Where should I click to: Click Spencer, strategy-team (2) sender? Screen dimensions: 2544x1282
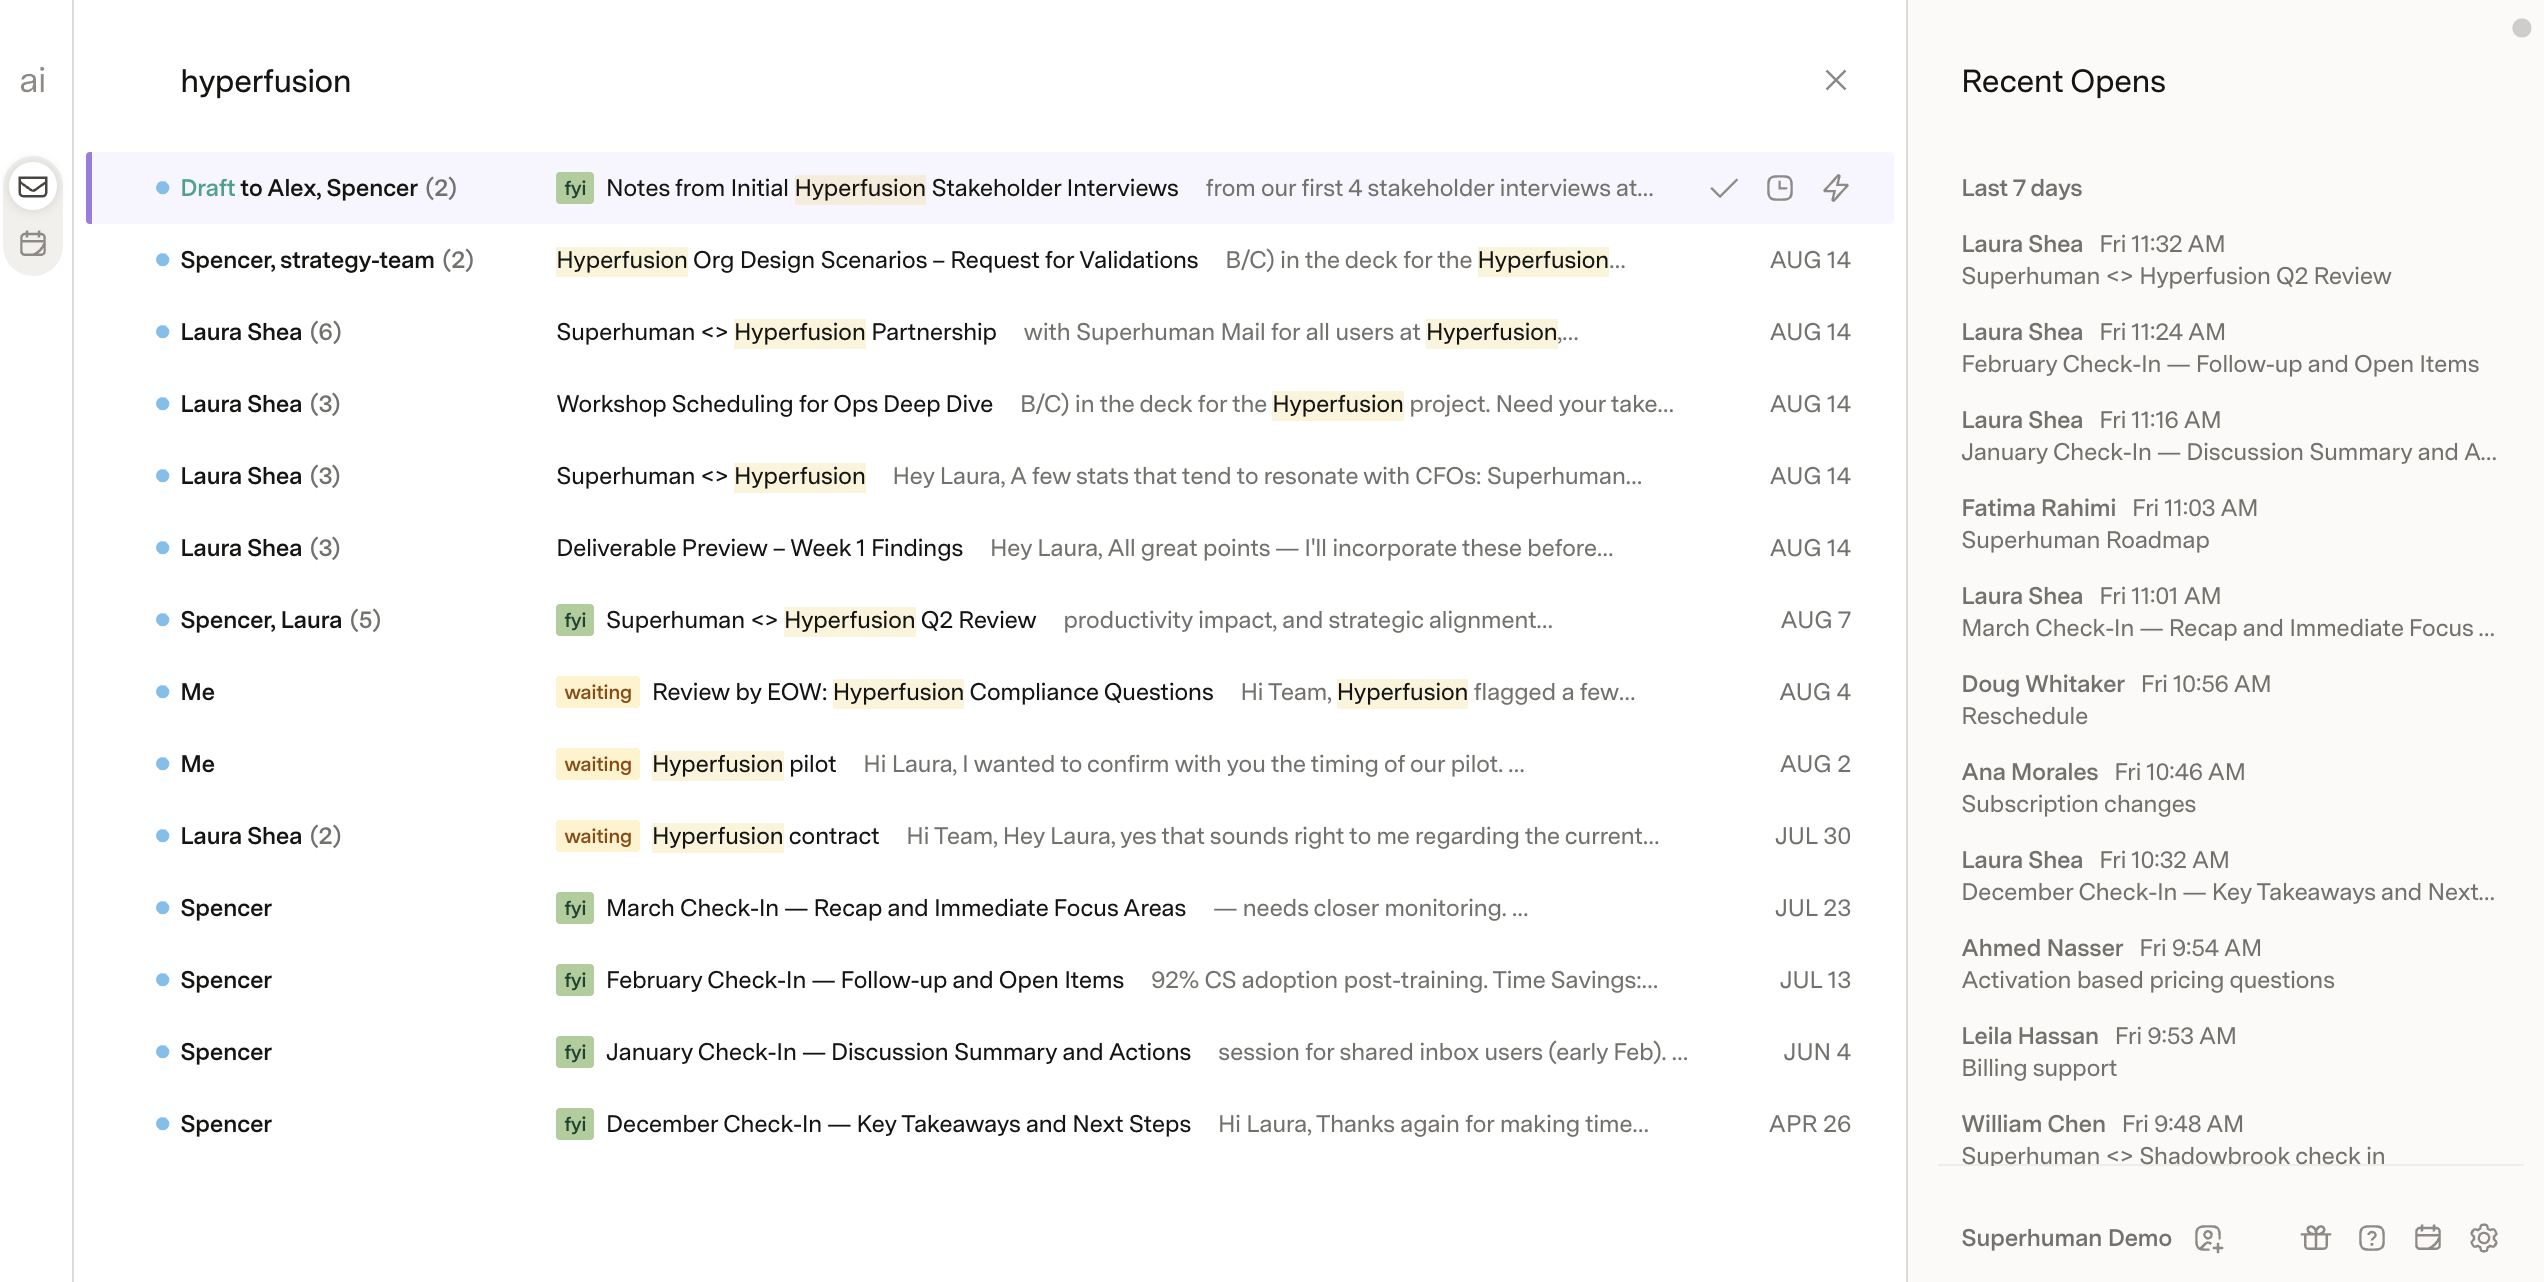click(327, 260)
